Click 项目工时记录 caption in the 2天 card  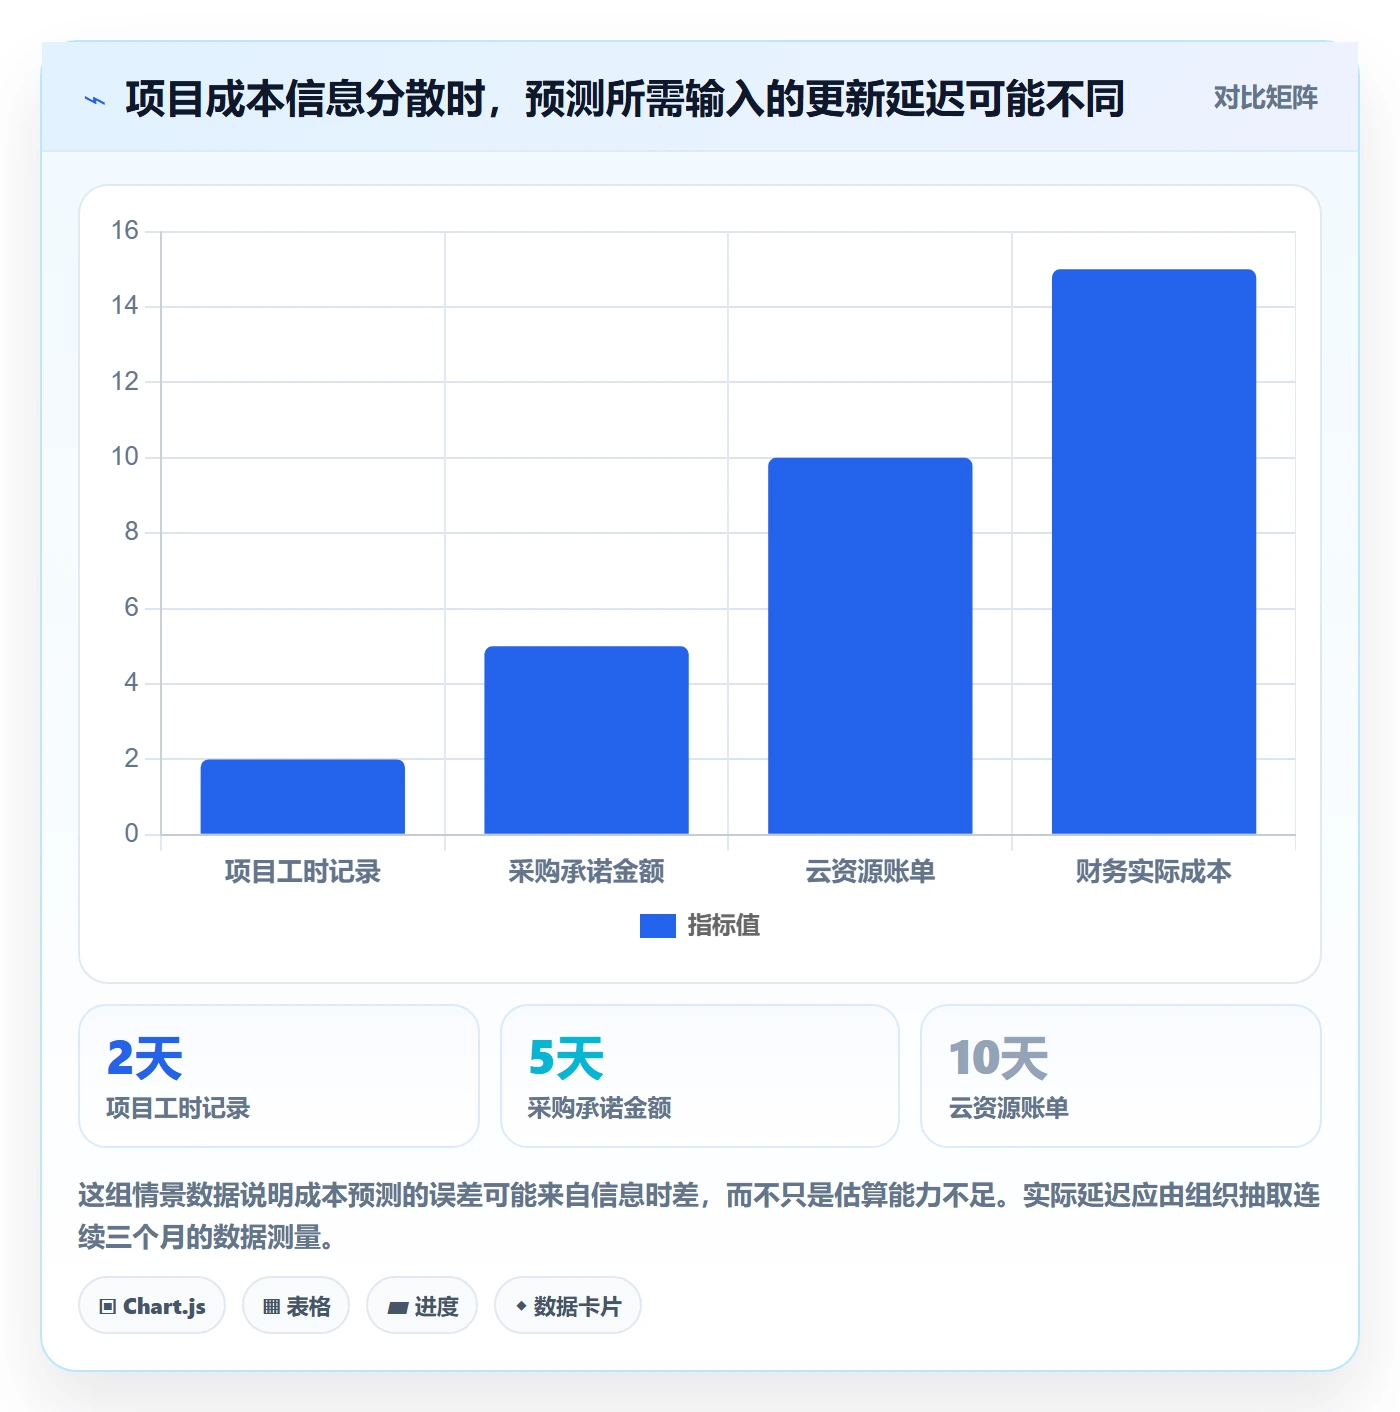coord(178,1108)
